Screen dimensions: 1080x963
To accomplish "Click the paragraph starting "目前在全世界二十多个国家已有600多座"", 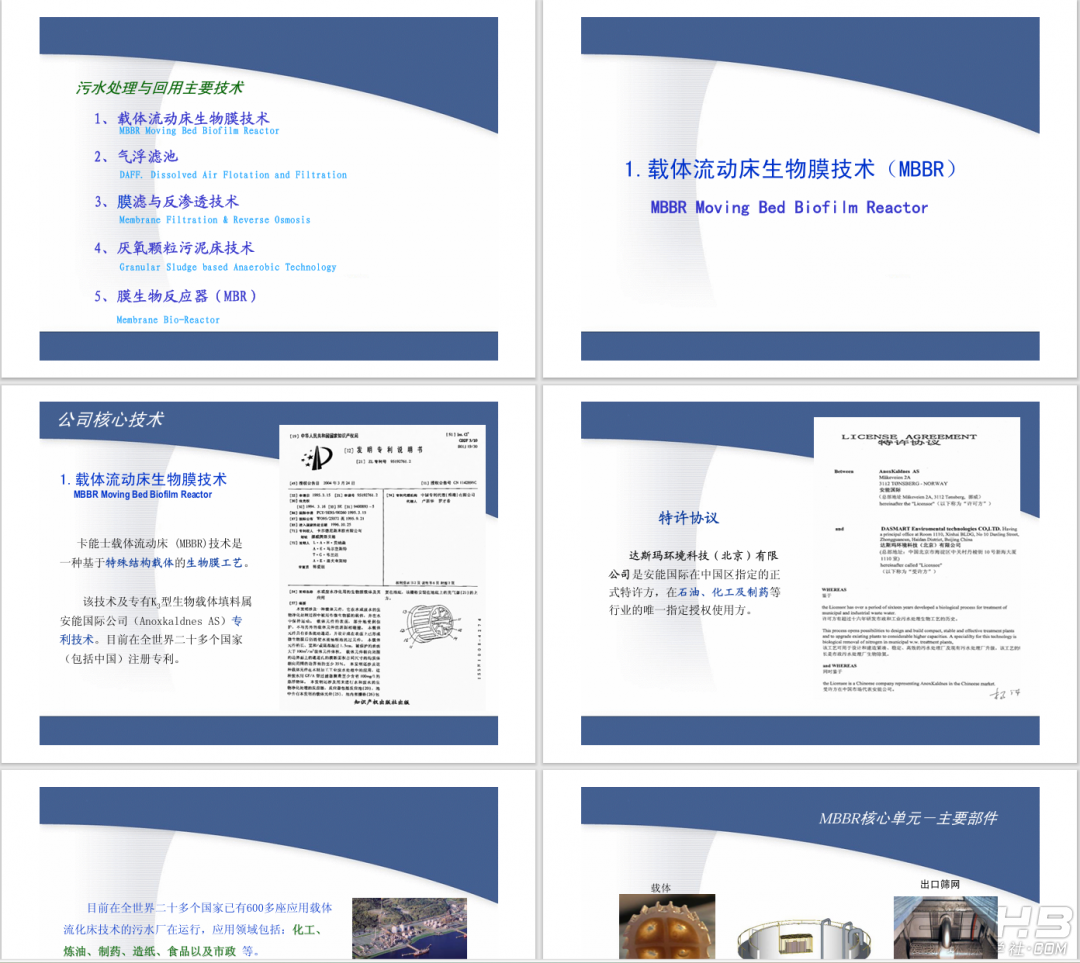I will pos(198,929).
